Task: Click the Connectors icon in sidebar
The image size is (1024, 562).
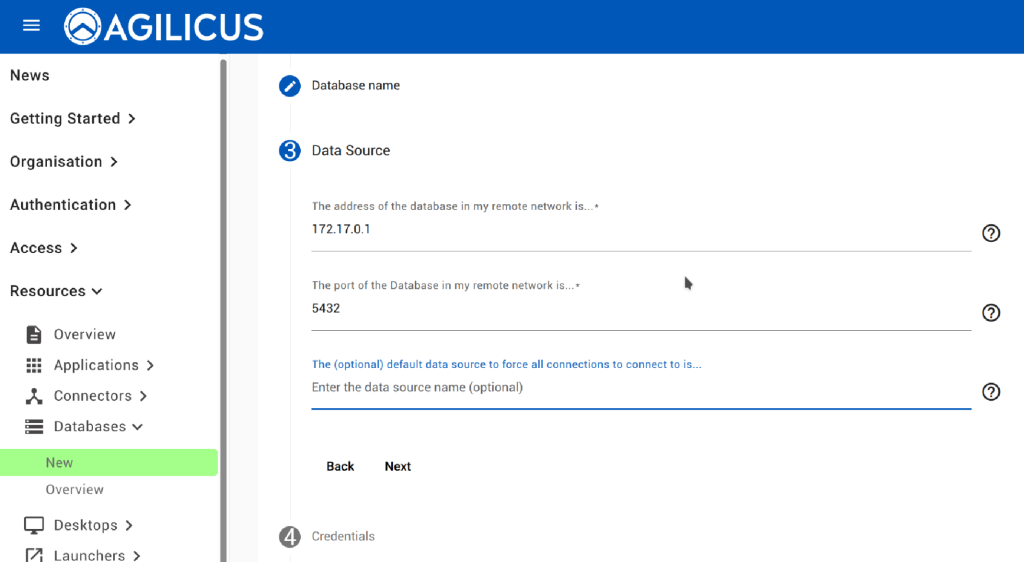Action: 34,396
